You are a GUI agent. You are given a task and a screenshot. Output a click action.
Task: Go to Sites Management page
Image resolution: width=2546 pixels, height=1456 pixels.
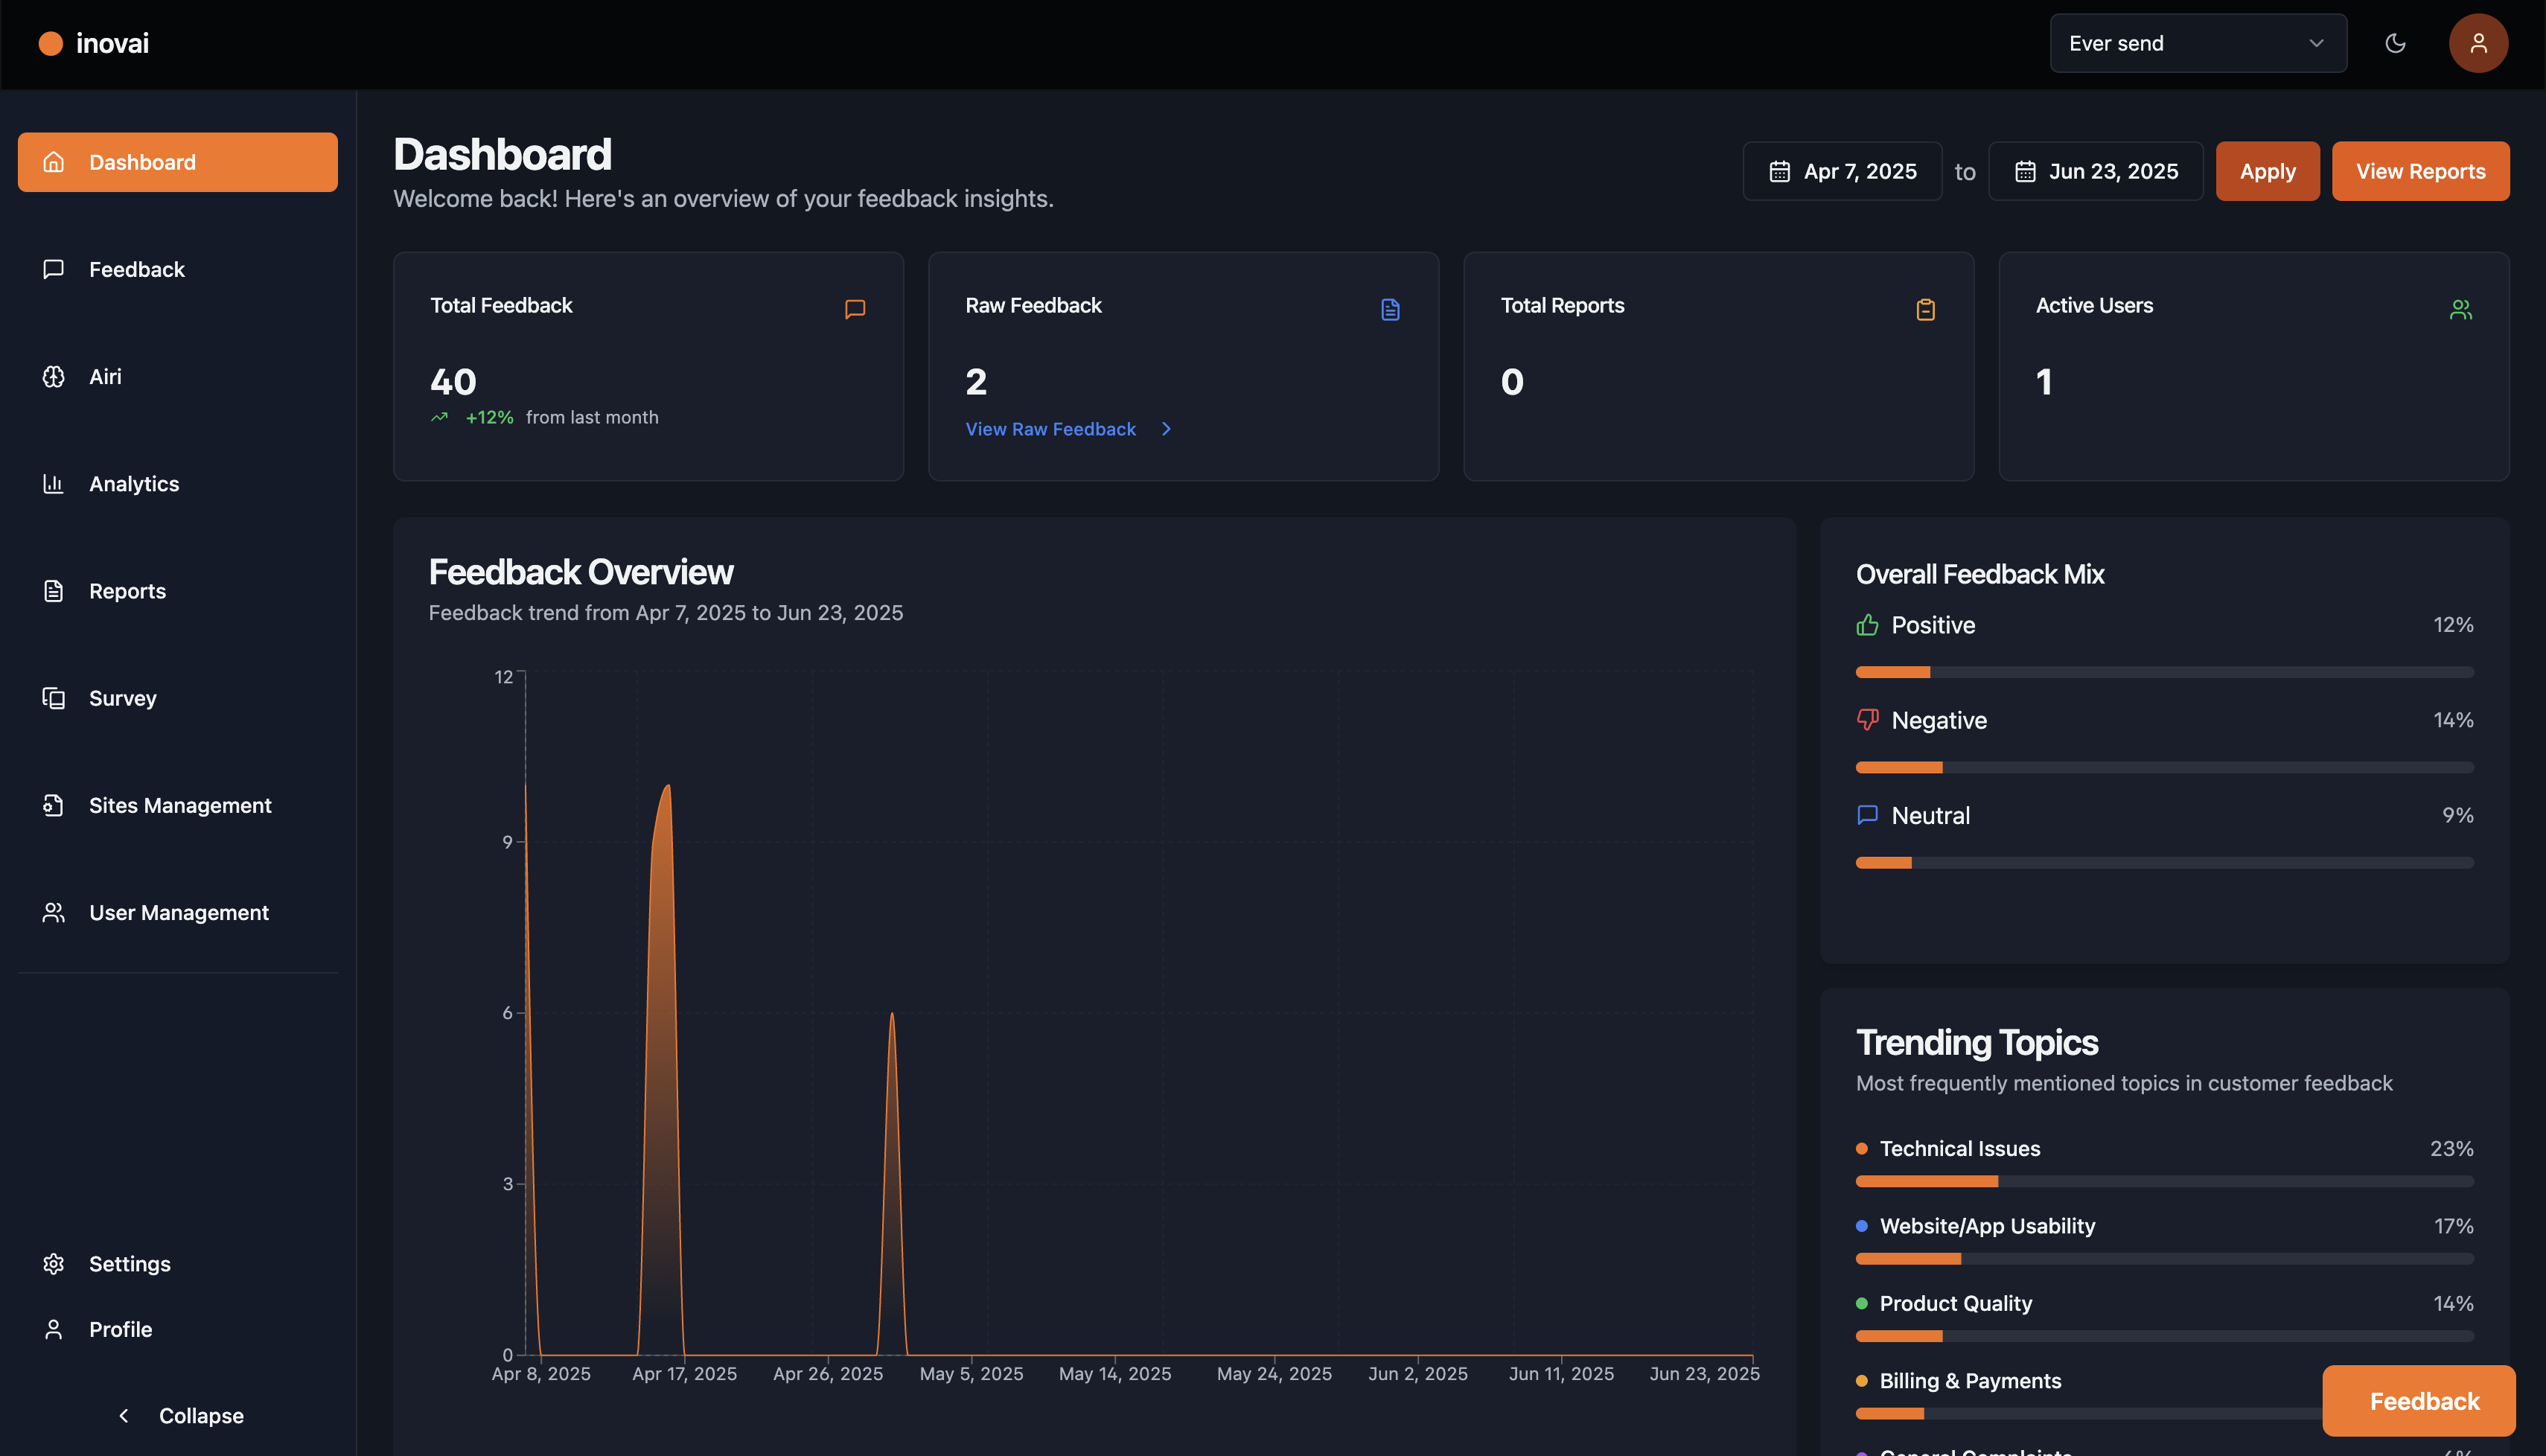[179, 805]
